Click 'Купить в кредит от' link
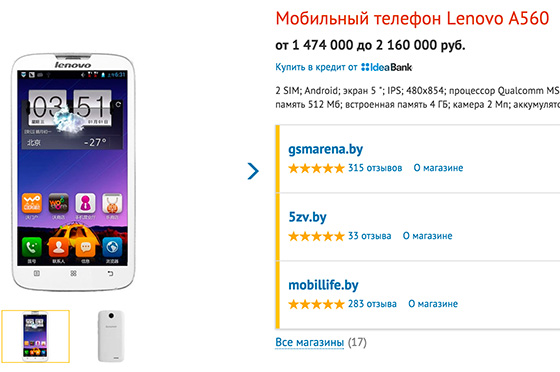Viewport: 560px width, 372px height. click(x=316, y=67)
